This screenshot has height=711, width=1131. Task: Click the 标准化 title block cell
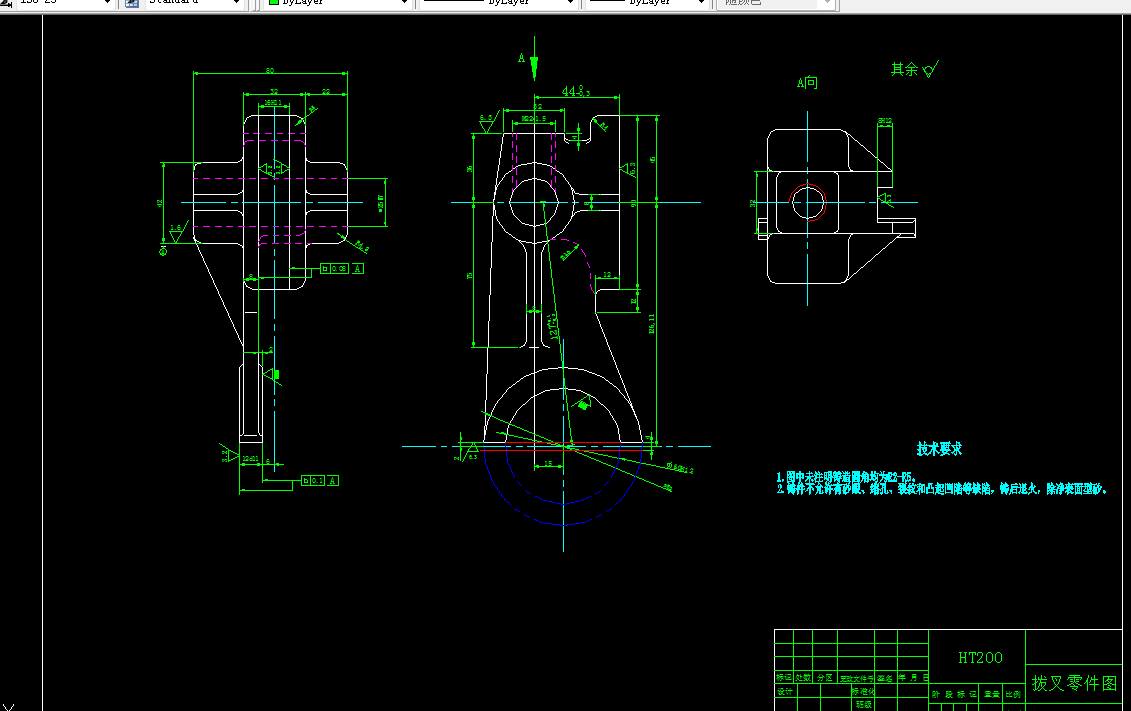tap(863, 691)
